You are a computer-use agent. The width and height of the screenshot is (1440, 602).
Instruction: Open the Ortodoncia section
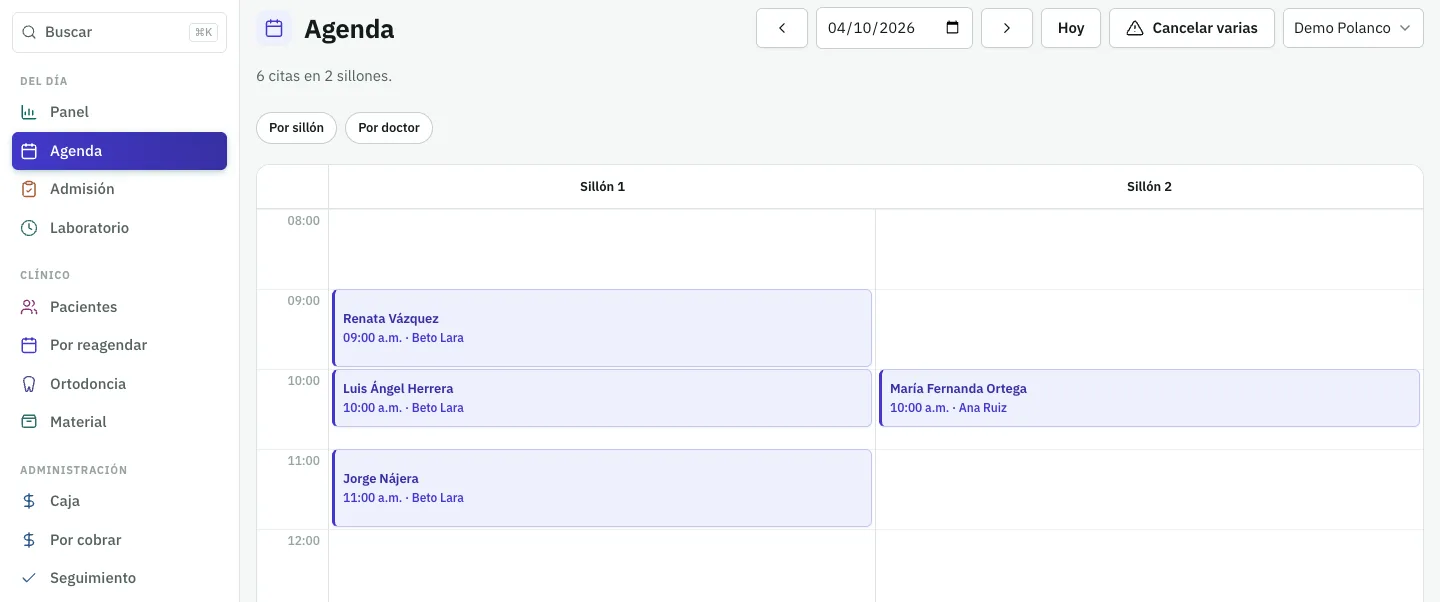(120, 384)
